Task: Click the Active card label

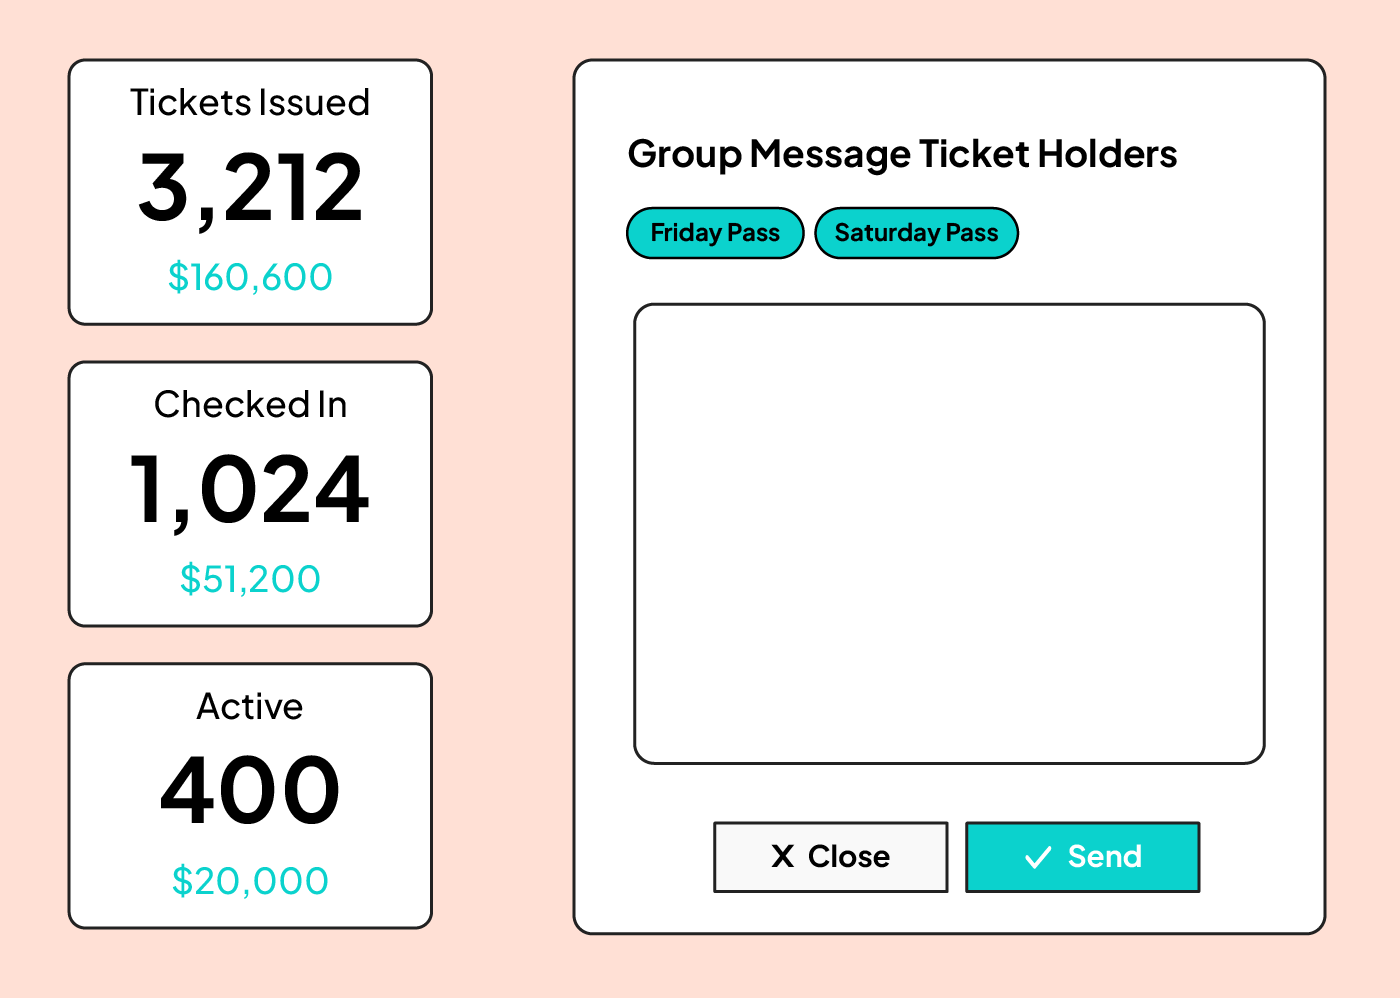Action: click(250, 707)
